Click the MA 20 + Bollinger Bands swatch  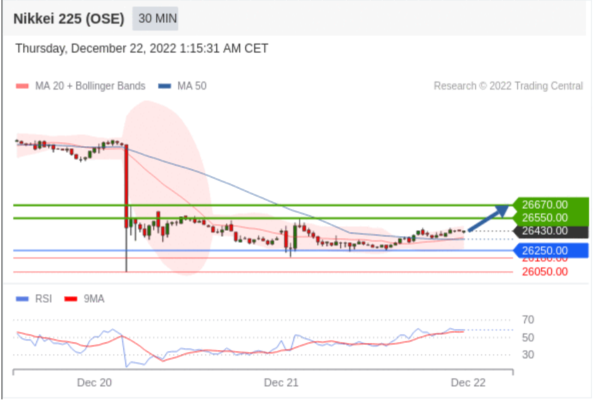[22, 86]
